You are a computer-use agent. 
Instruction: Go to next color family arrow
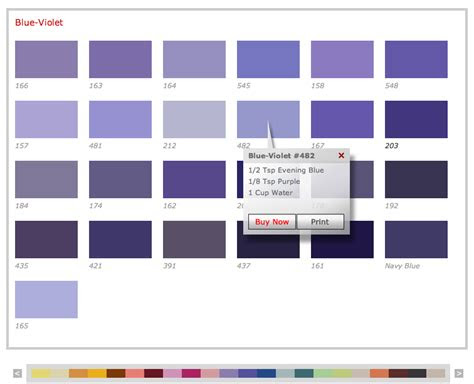459,373
